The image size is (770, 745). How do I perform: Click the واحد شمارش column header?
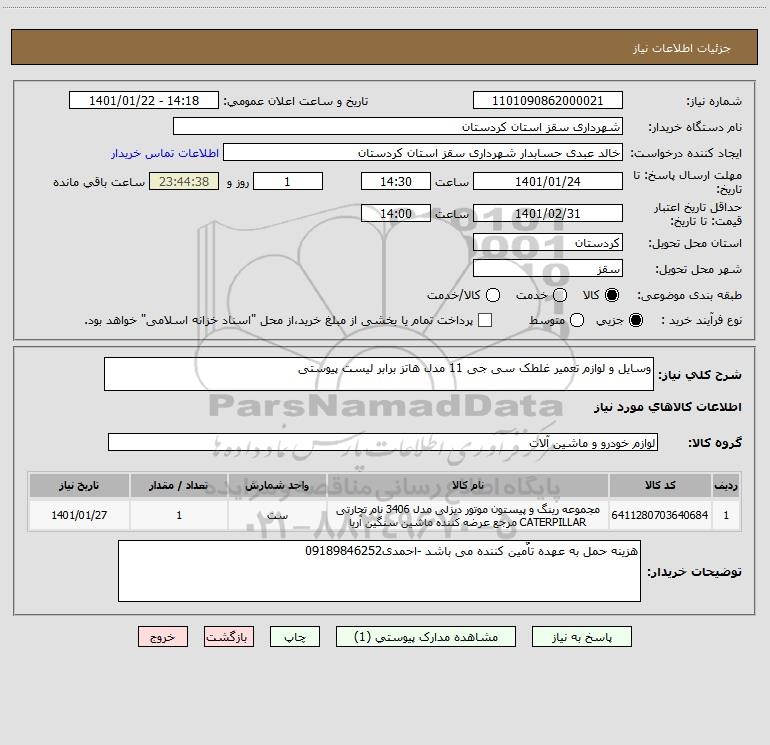click(x=277, y=485)
